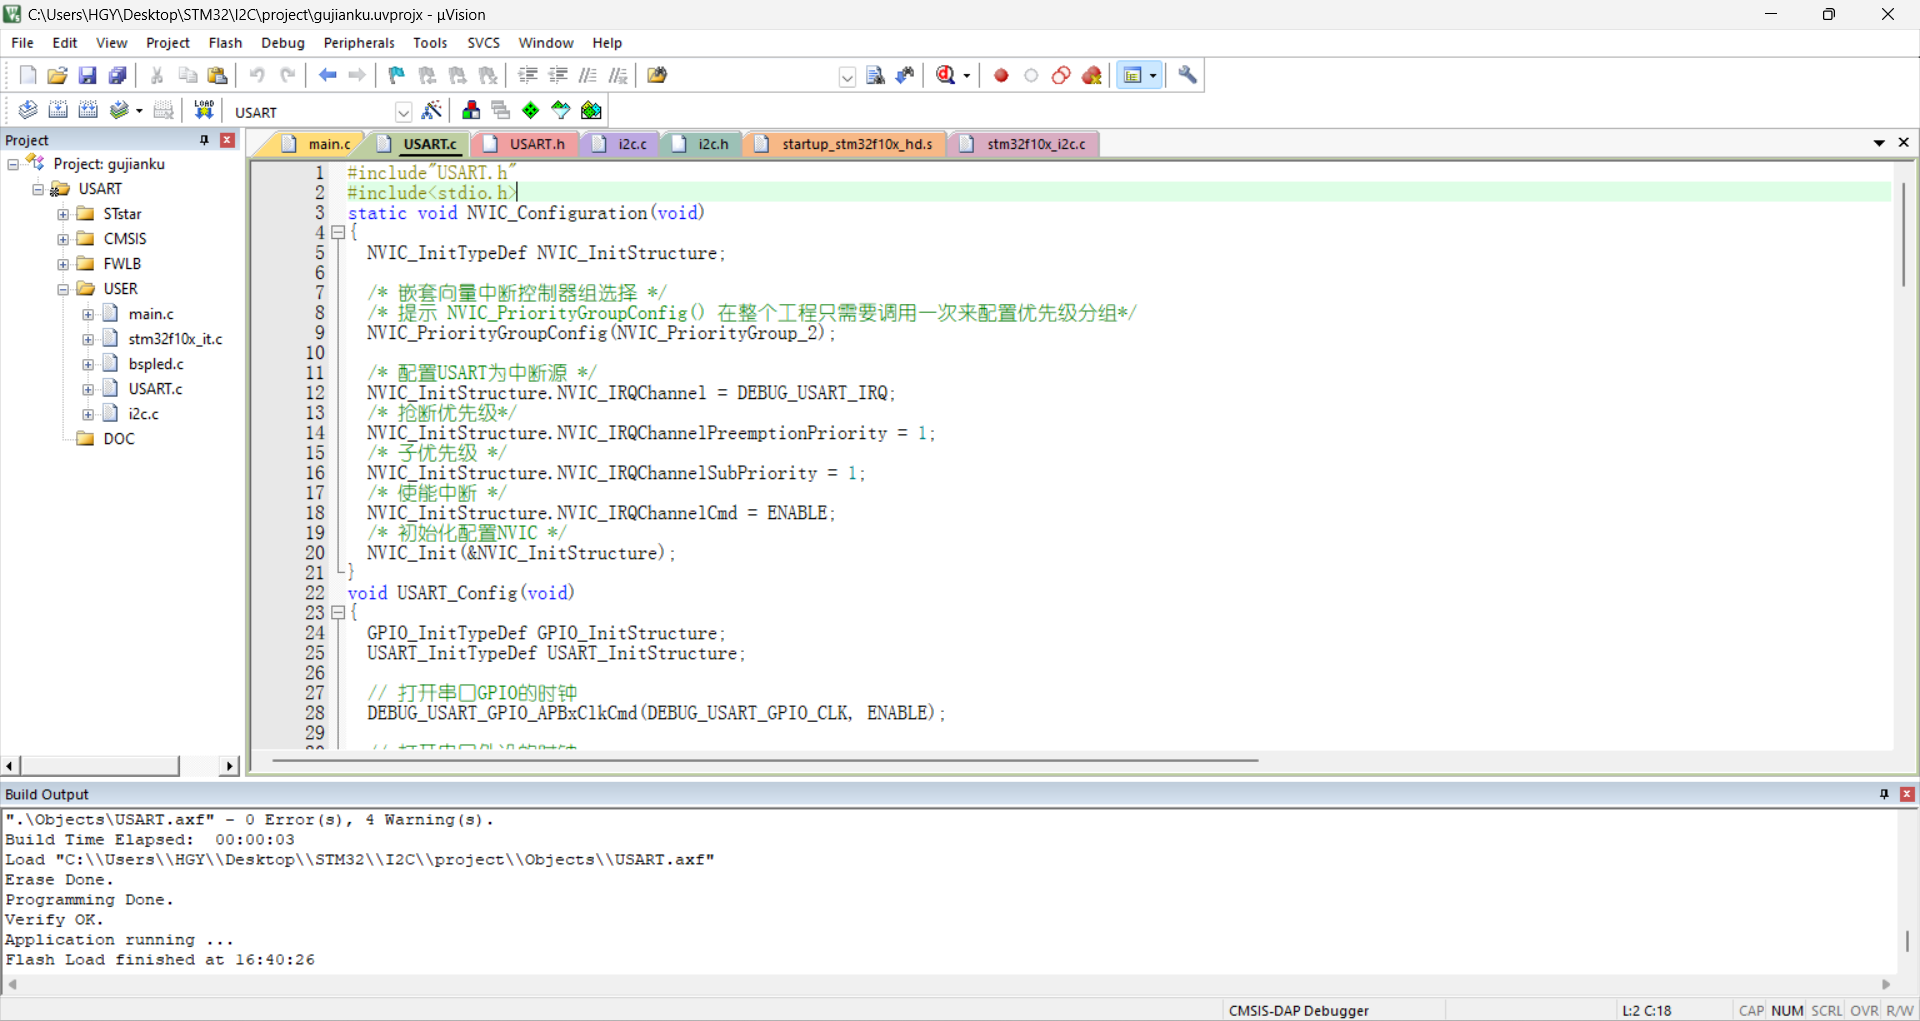The width and height of the screenshot is (1920, 1021).
Task: Close the active editor tab
Action: point(1904,143)
